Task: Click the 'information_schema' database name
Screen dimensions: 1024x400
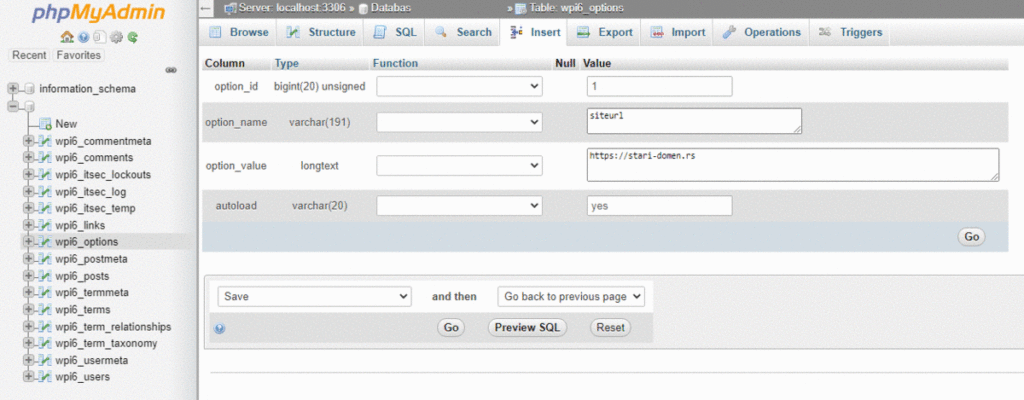Action: [x=88, y=89]
